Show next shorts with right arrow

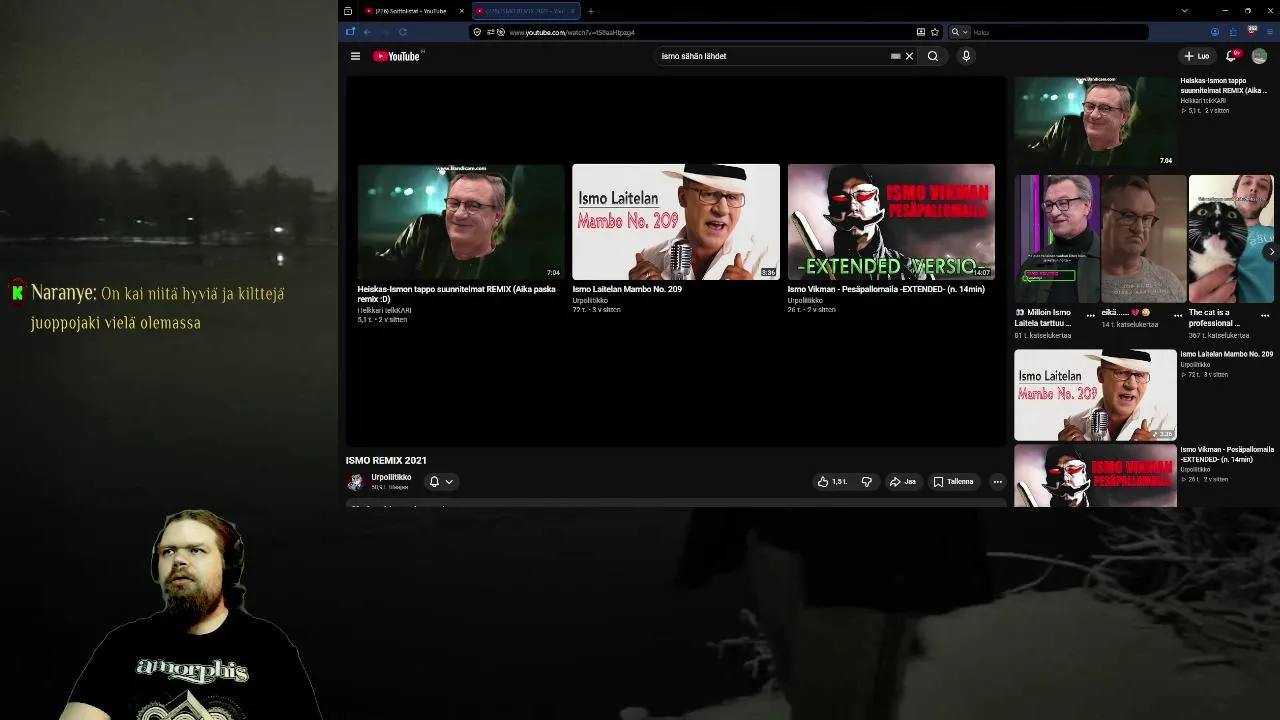1271,252
